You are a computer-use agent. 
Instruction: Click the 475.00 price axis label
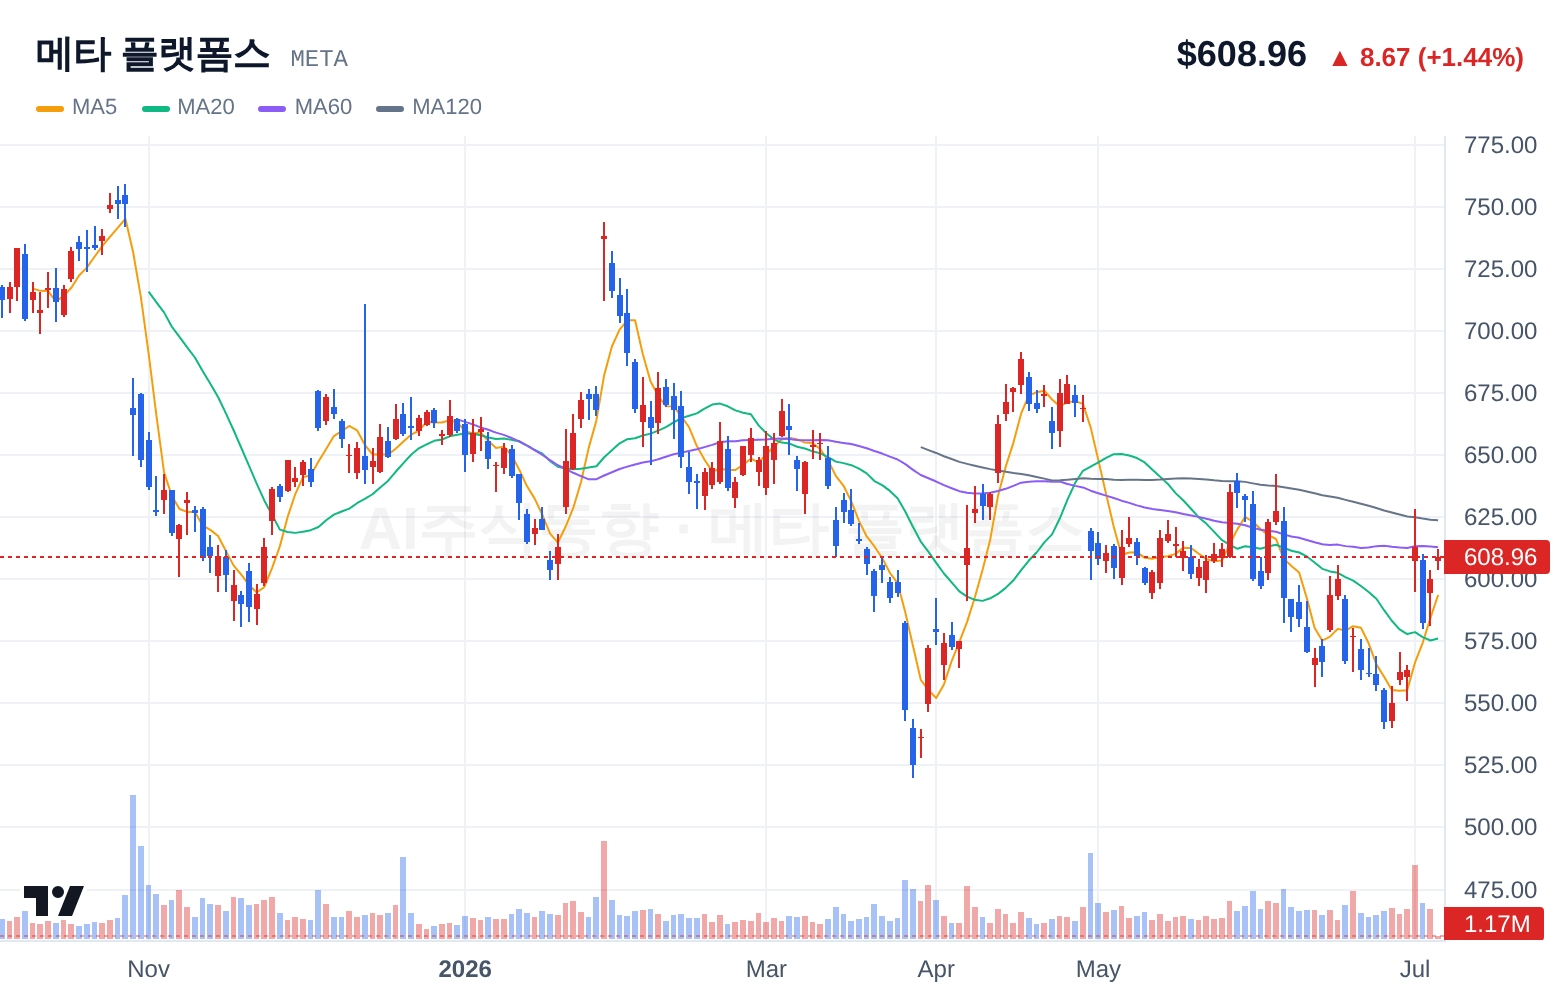(1500, 890)
